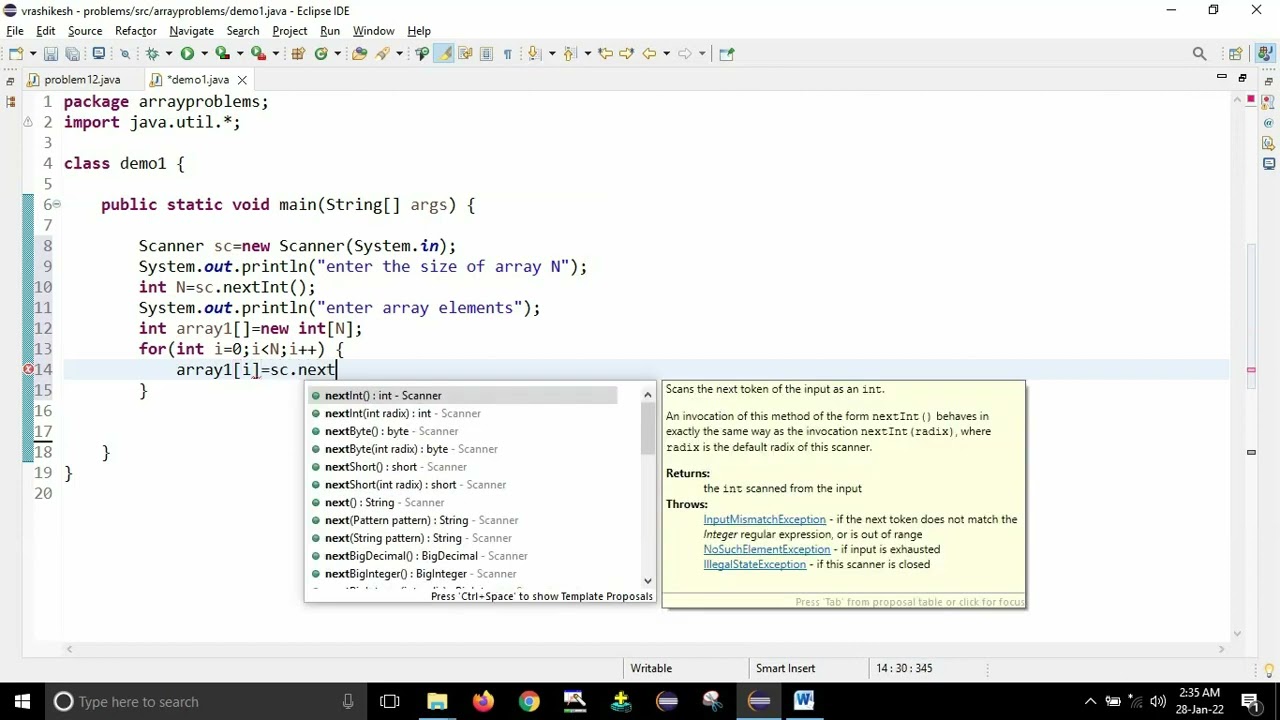Navigate Back using yellow left arrow
The width and height of the screenshot is (1280, 720).
(x=649, y=53)
